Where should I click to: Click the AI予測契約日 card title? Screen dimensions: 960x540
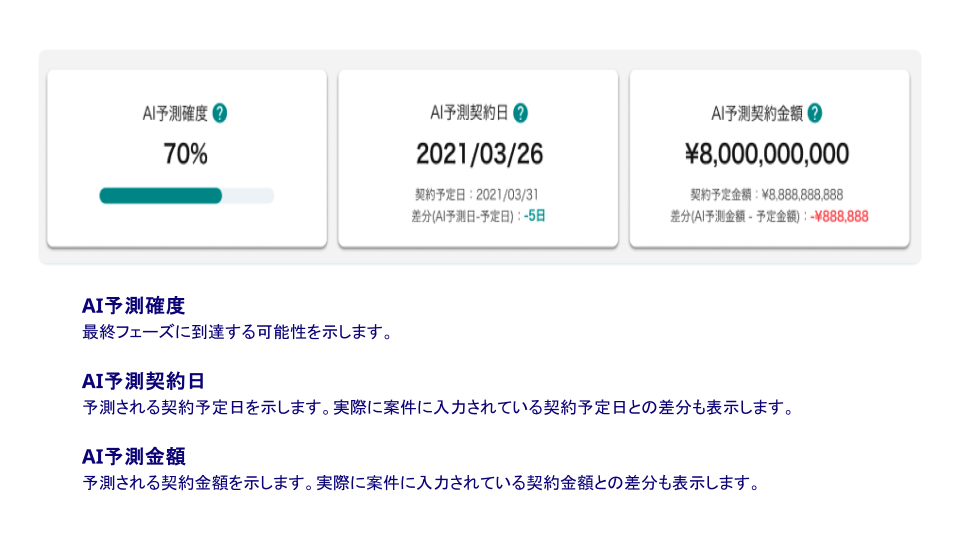(470, 113)
